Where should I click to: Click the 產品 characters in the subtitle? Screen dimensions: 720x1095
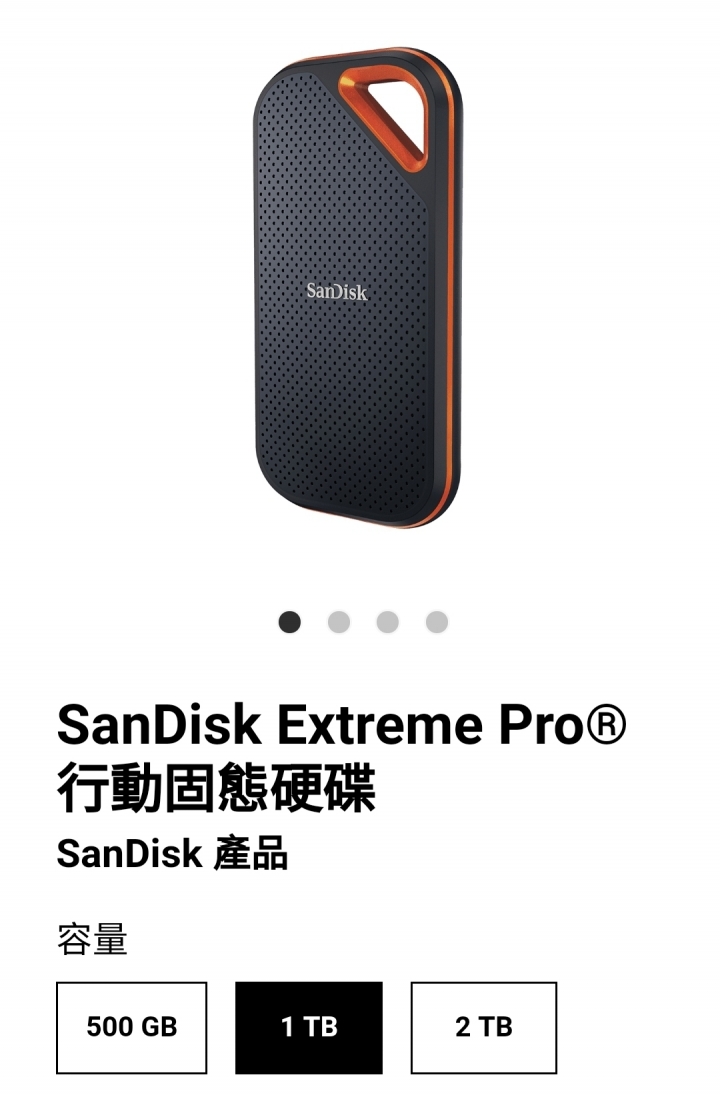[x=251, y=853]
